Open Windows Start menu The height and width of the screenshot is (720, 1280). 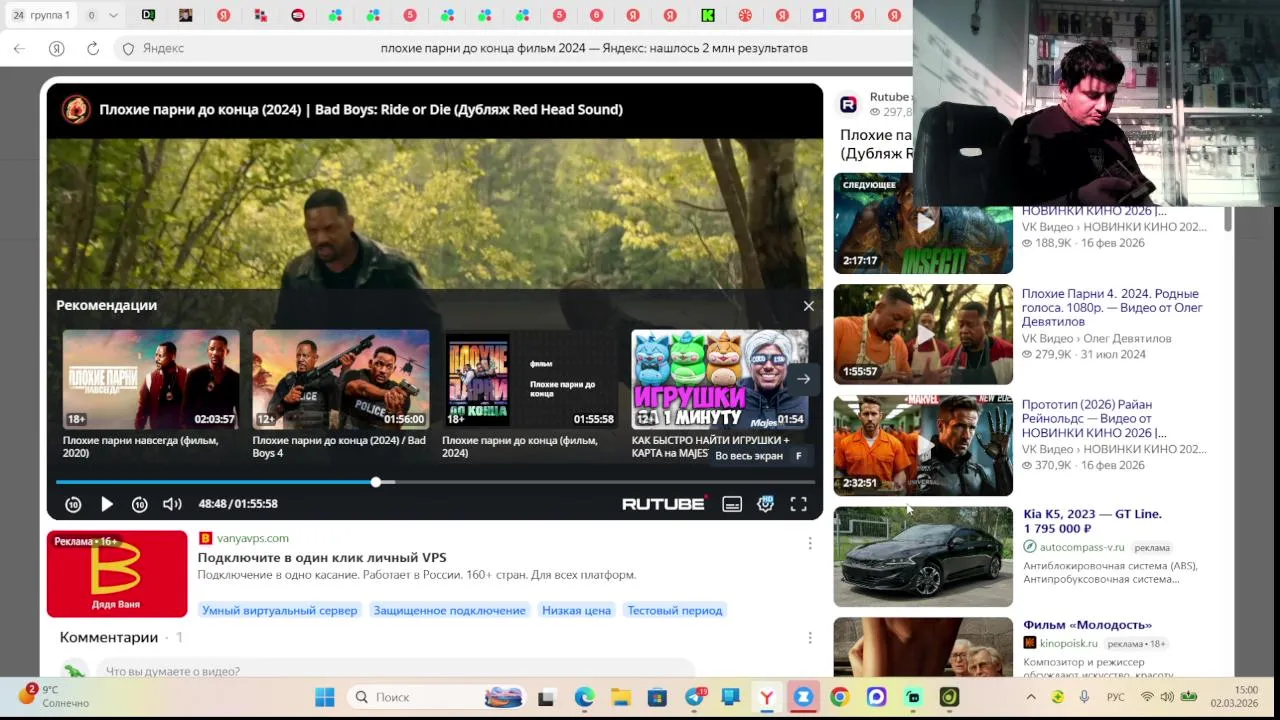point(325,697)
